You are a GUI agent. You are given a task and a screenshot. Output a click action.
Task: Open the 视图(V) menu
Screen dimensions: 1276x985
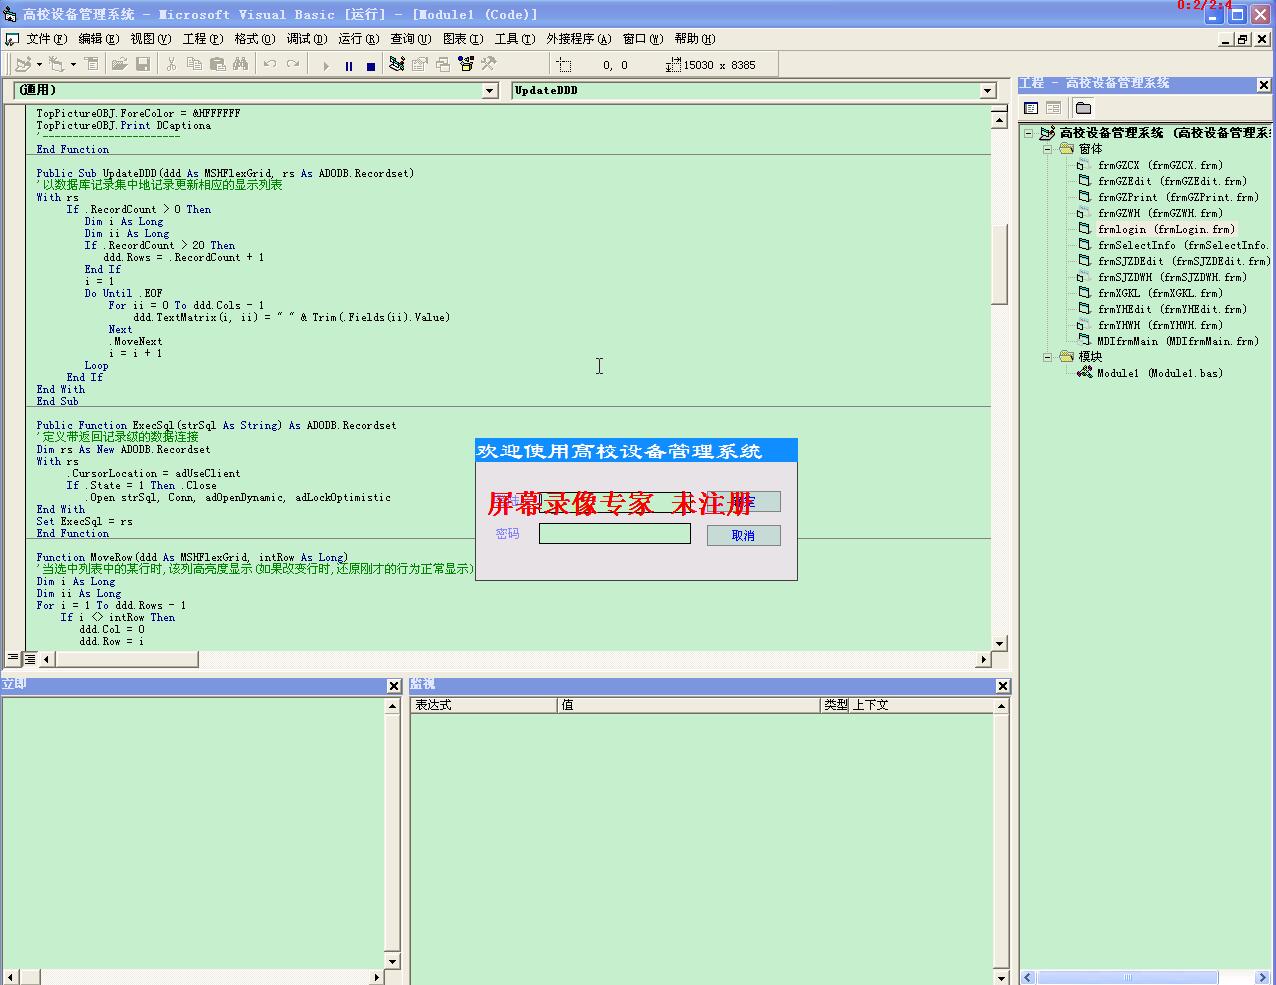[151, 39]
